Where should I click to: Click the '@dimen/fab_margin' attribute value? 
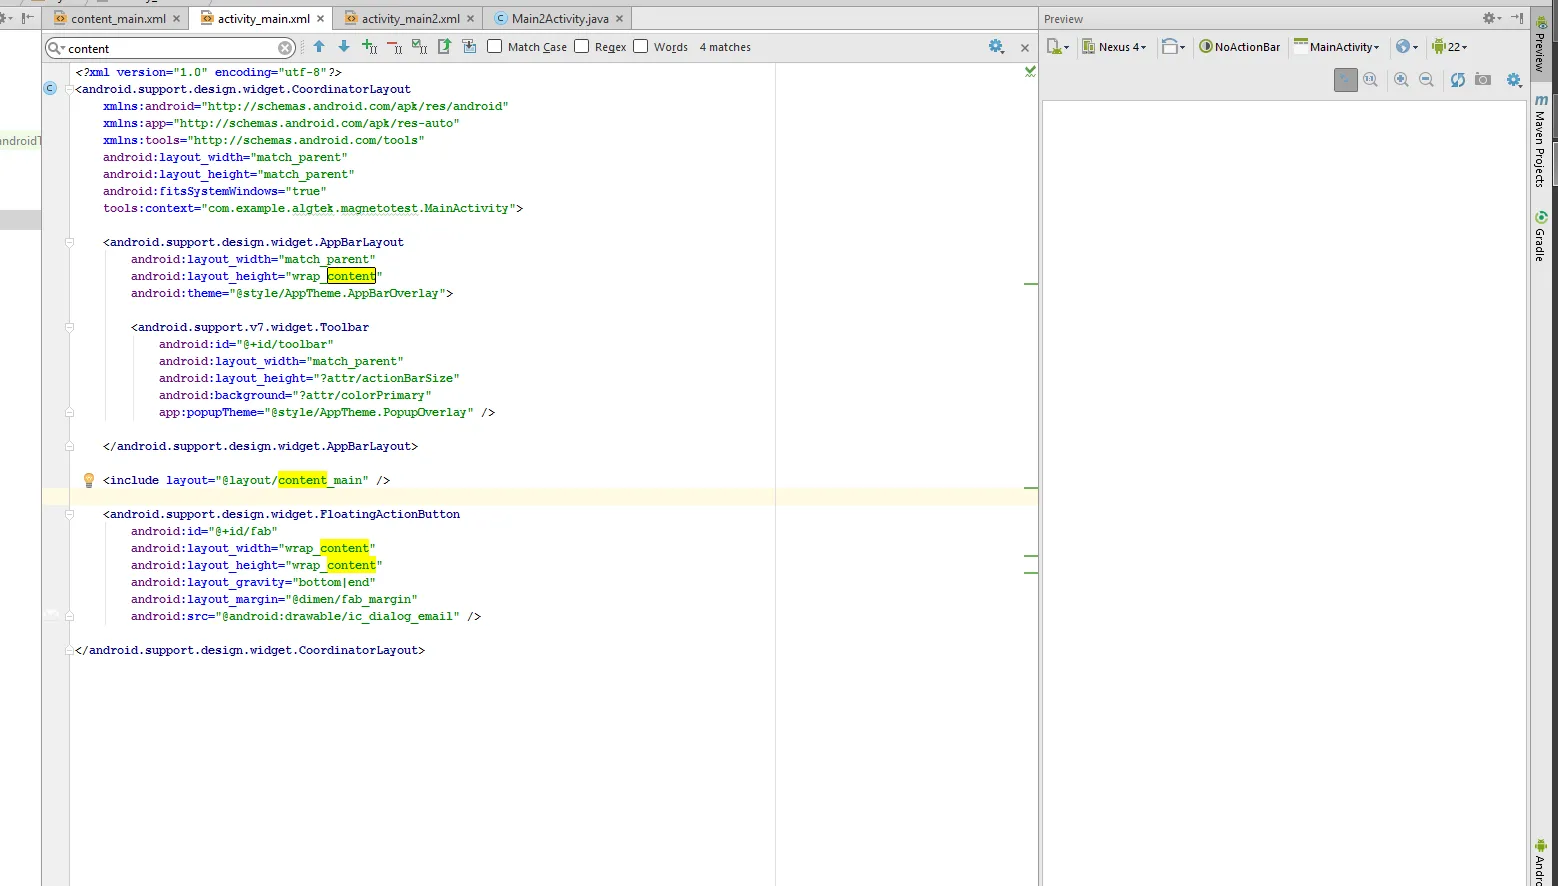tap(351, 599)
